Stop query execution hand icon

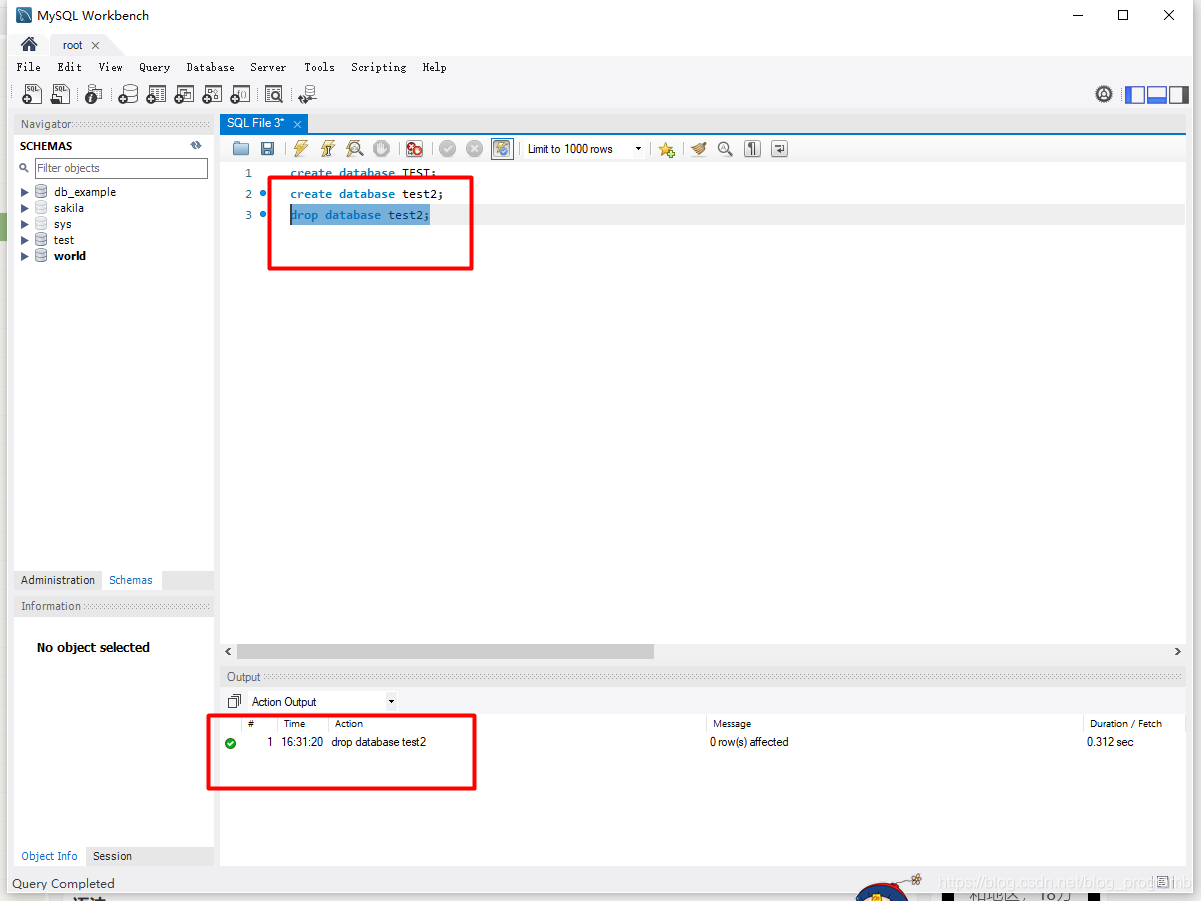(382, 149)
